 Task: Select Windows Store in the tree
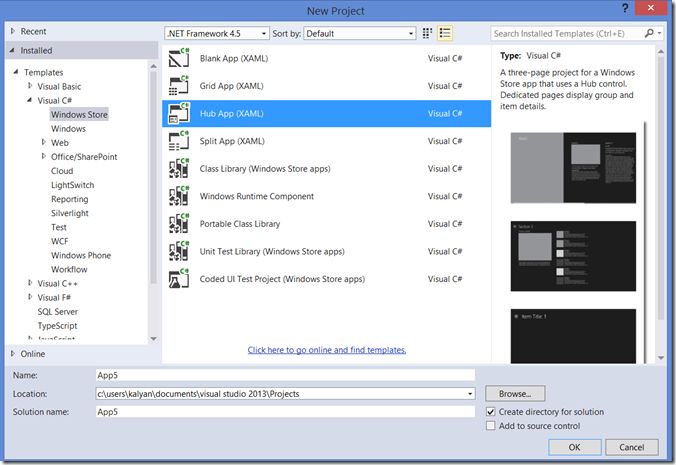79,114
